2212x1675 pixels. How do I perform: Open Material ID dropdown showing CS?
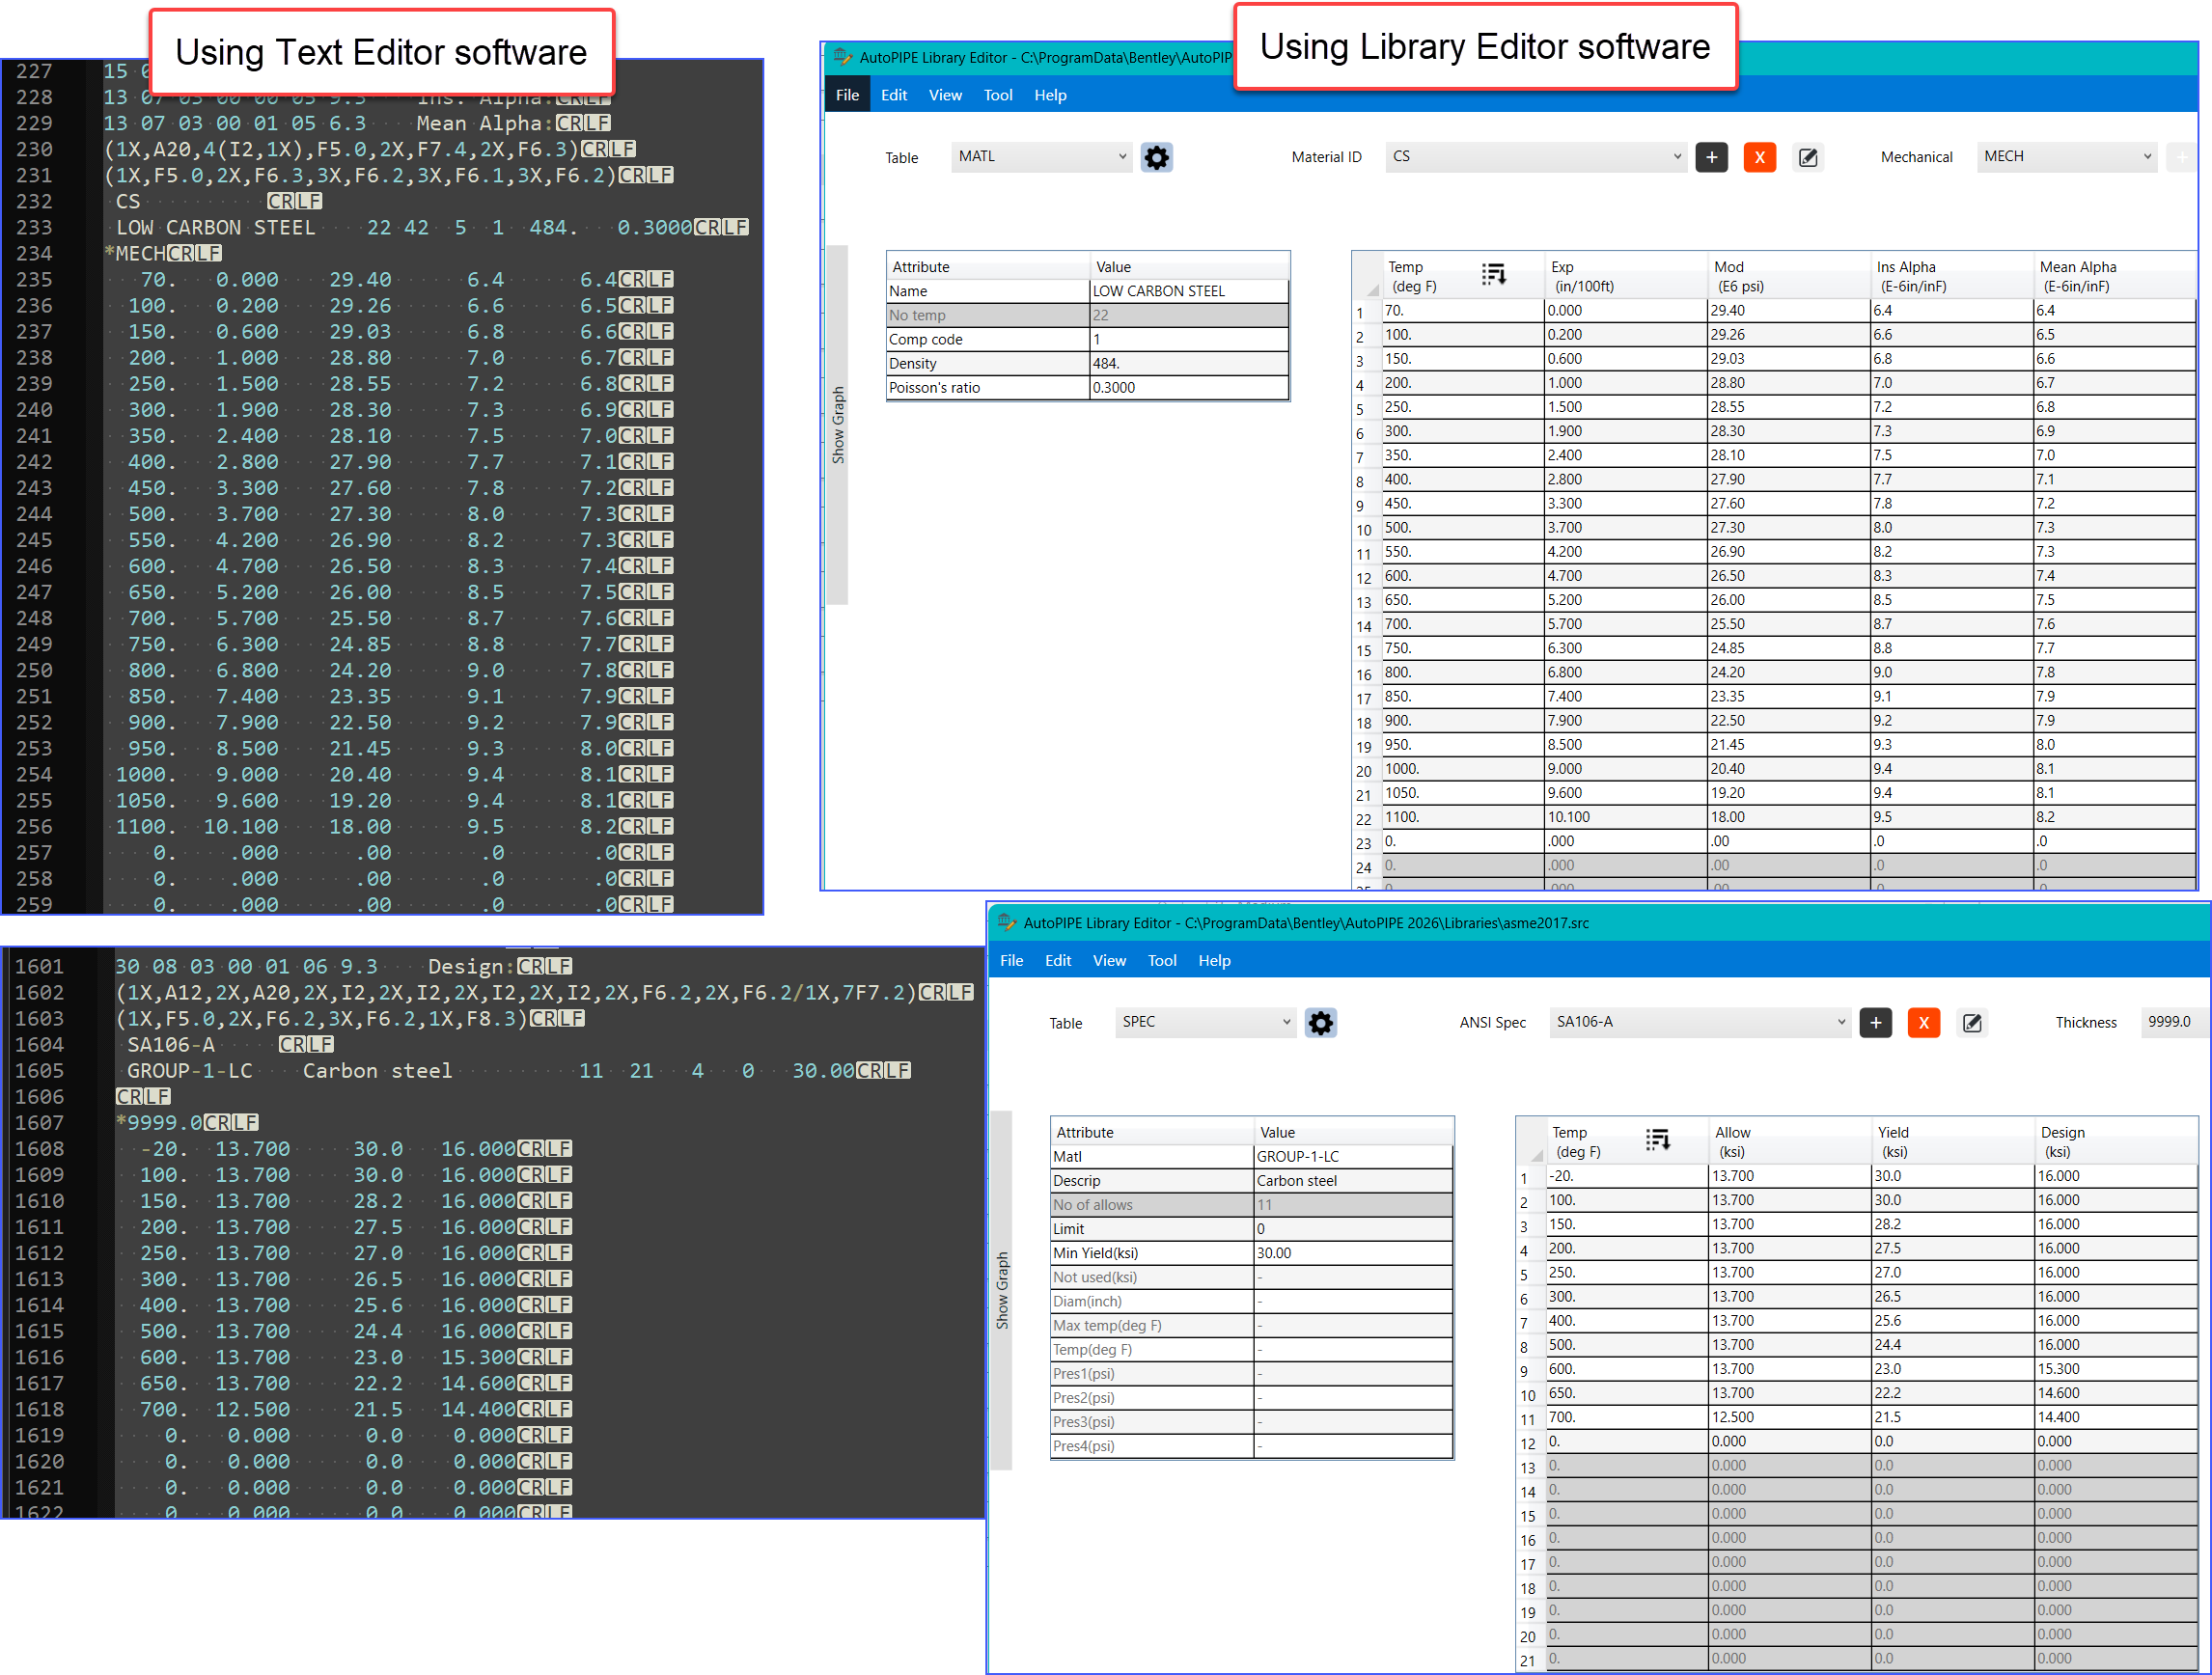click(x=1535, y=157)
